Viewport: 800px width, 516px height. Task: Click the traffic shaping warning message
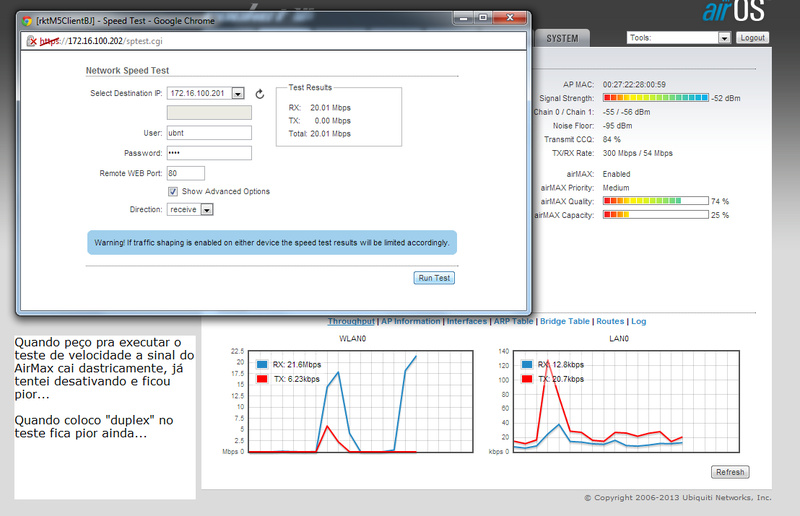(x=272, y=242)
